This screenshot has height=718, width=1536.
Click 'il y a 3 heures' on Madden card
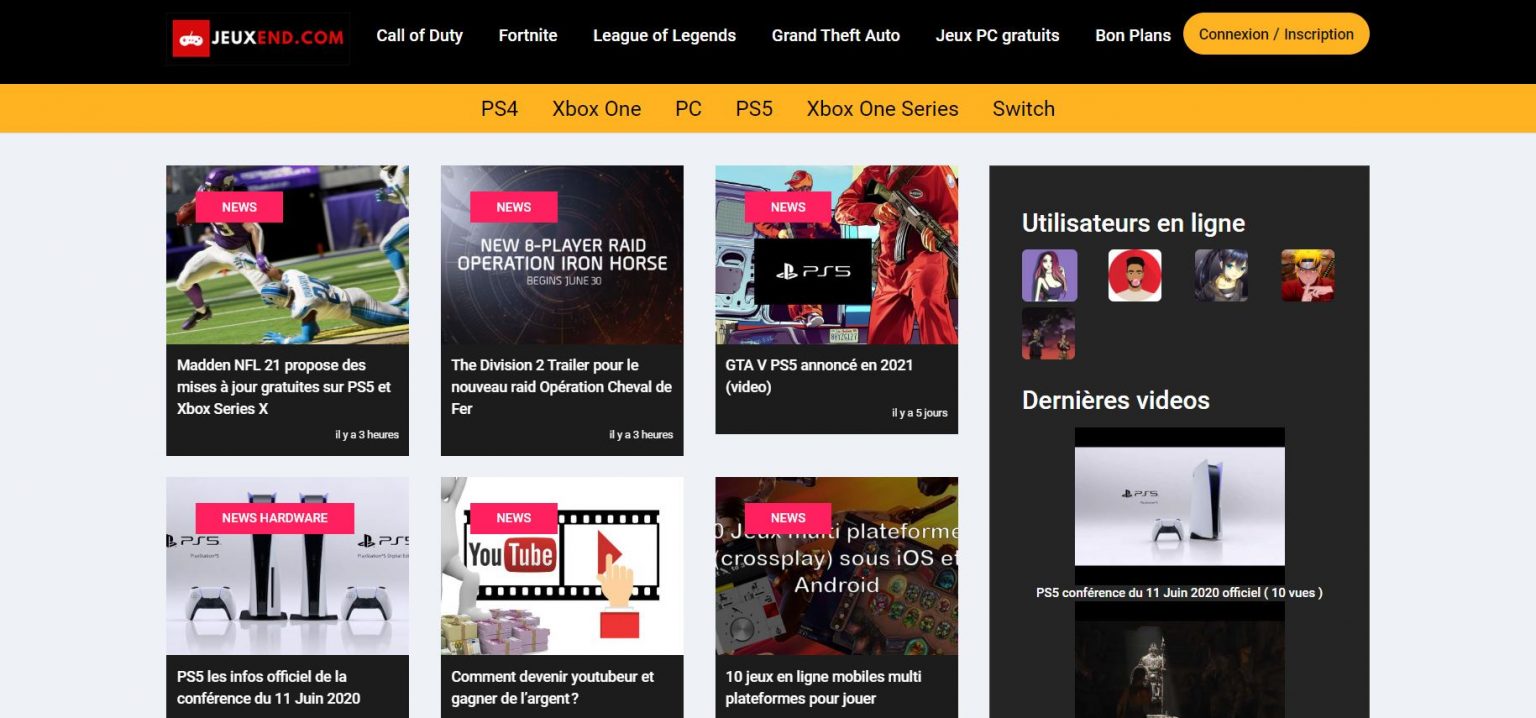[367, 435]
